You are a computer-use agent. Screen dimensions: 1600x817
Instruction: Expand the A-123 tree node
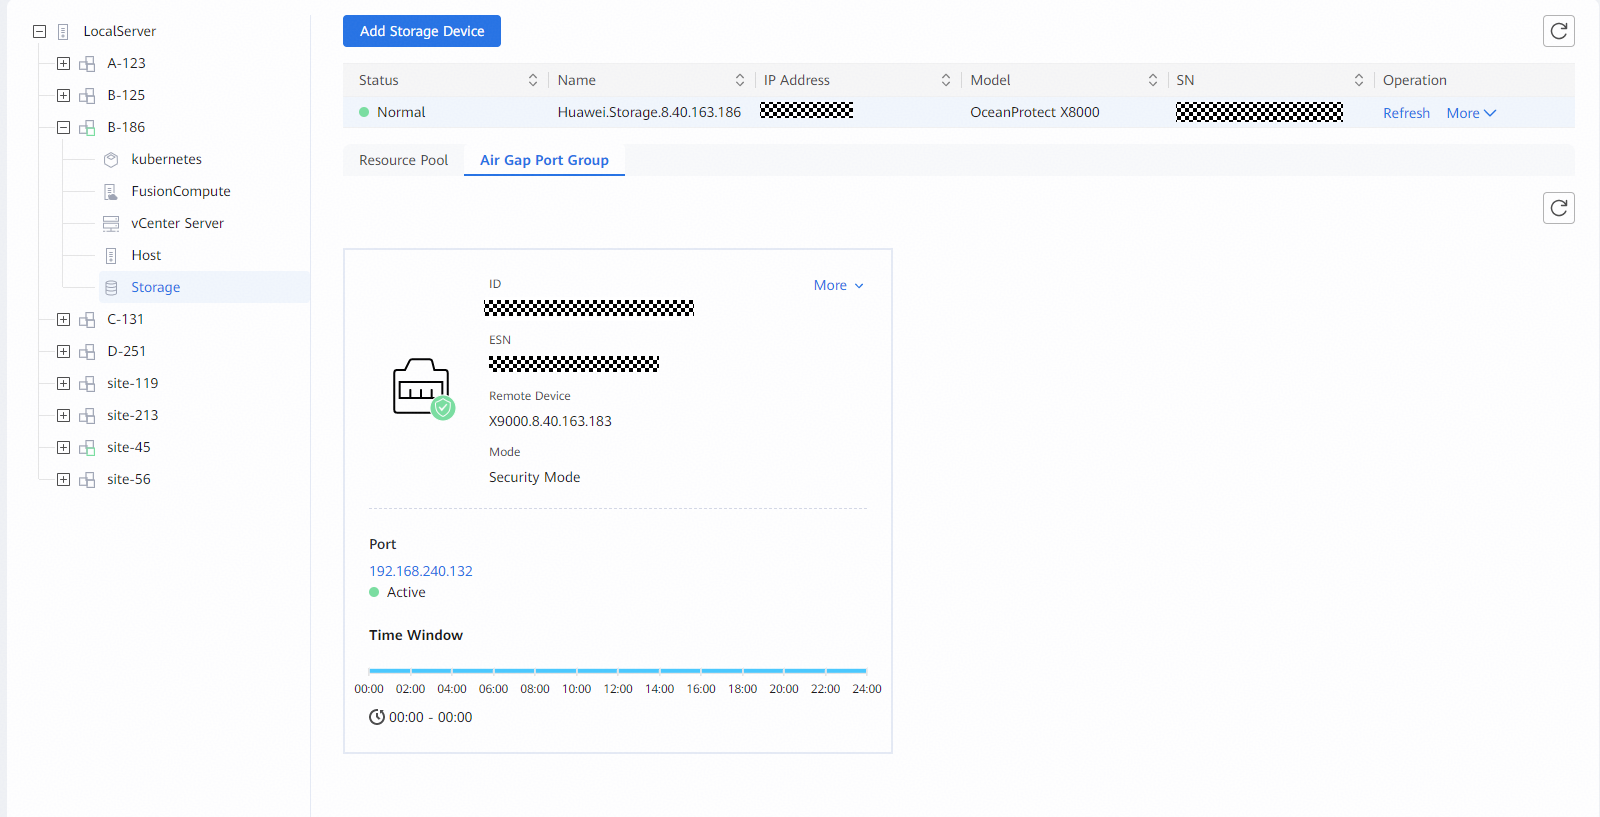click(63, 63)
